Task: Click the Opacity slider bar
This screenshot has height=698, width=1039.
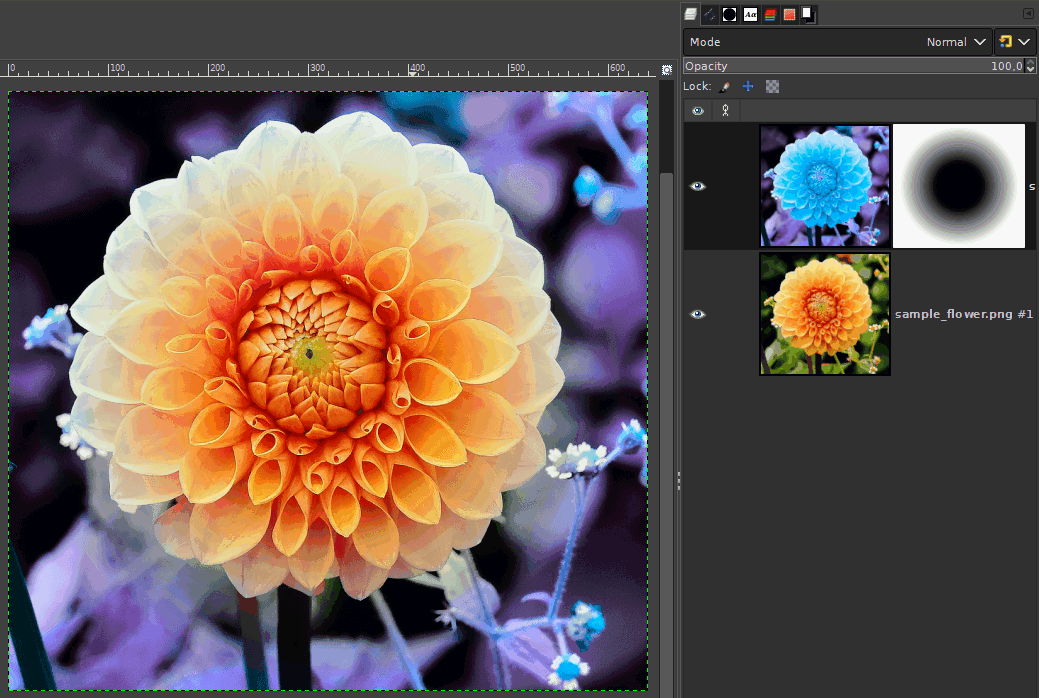Action: (x=853, y=66)
